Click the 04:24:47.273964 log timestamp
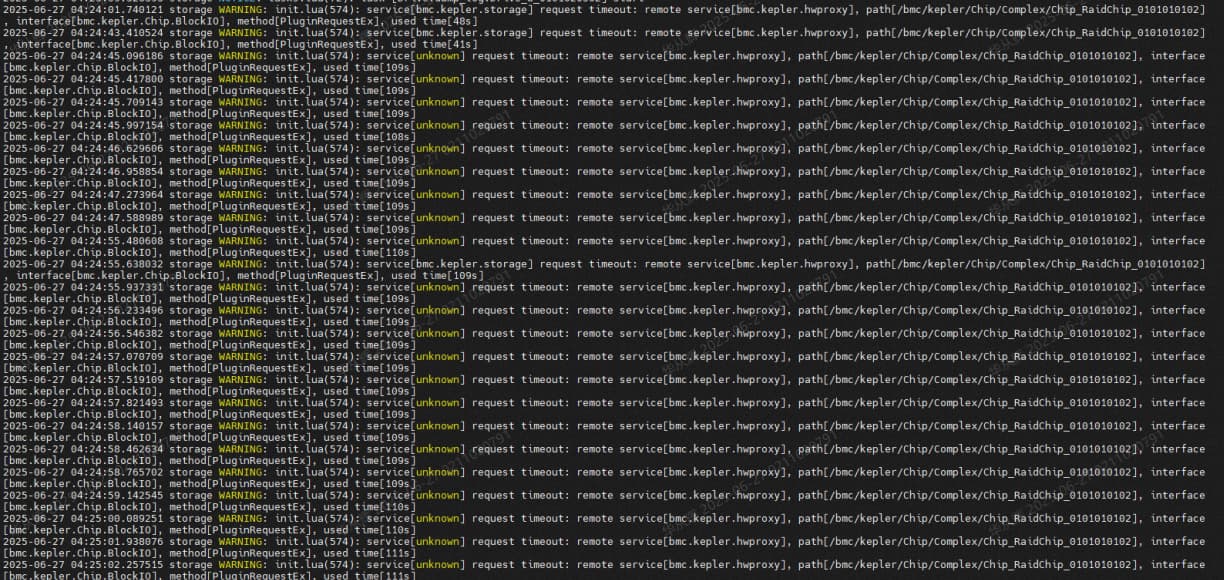The width and height of the screenshot is (1224, 580). [x=116, y=194]
